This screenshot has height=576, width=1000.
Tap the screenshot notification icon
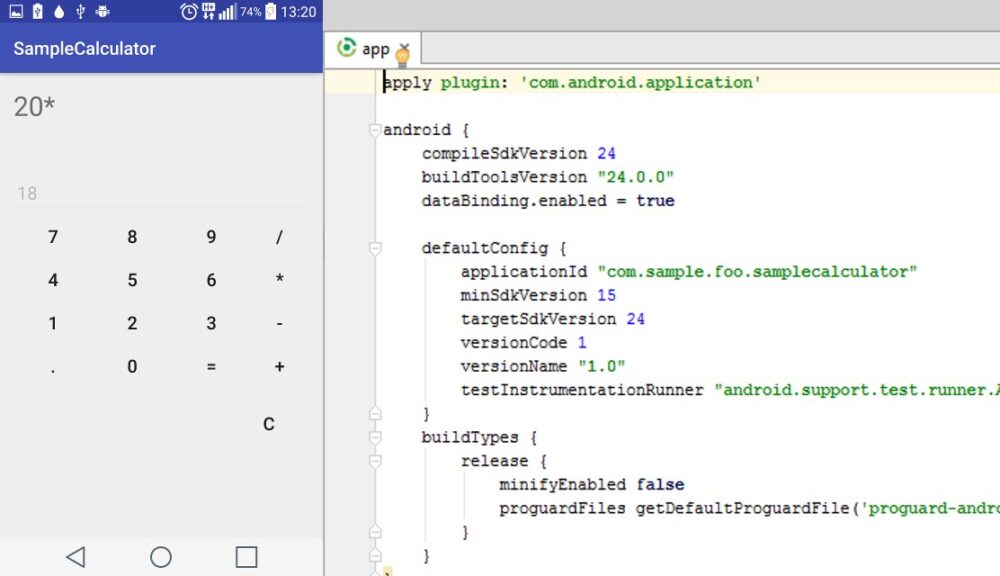click(16, 11)
